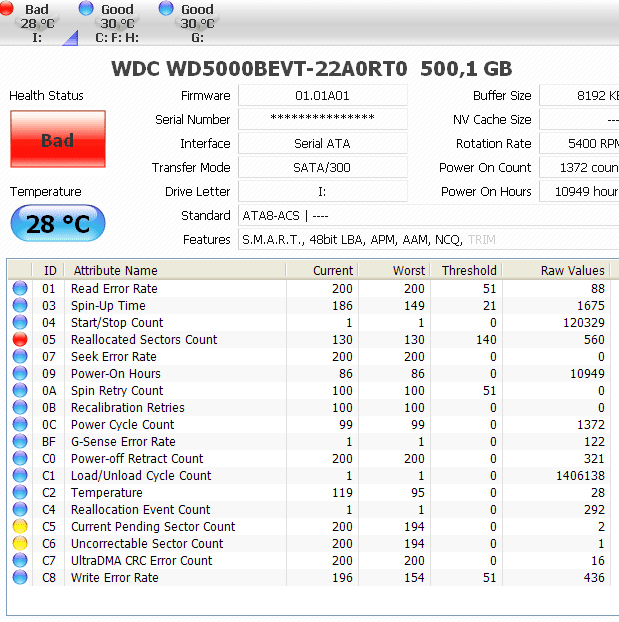Select the Recalibration Retries attribute name

tap(128, 407)
